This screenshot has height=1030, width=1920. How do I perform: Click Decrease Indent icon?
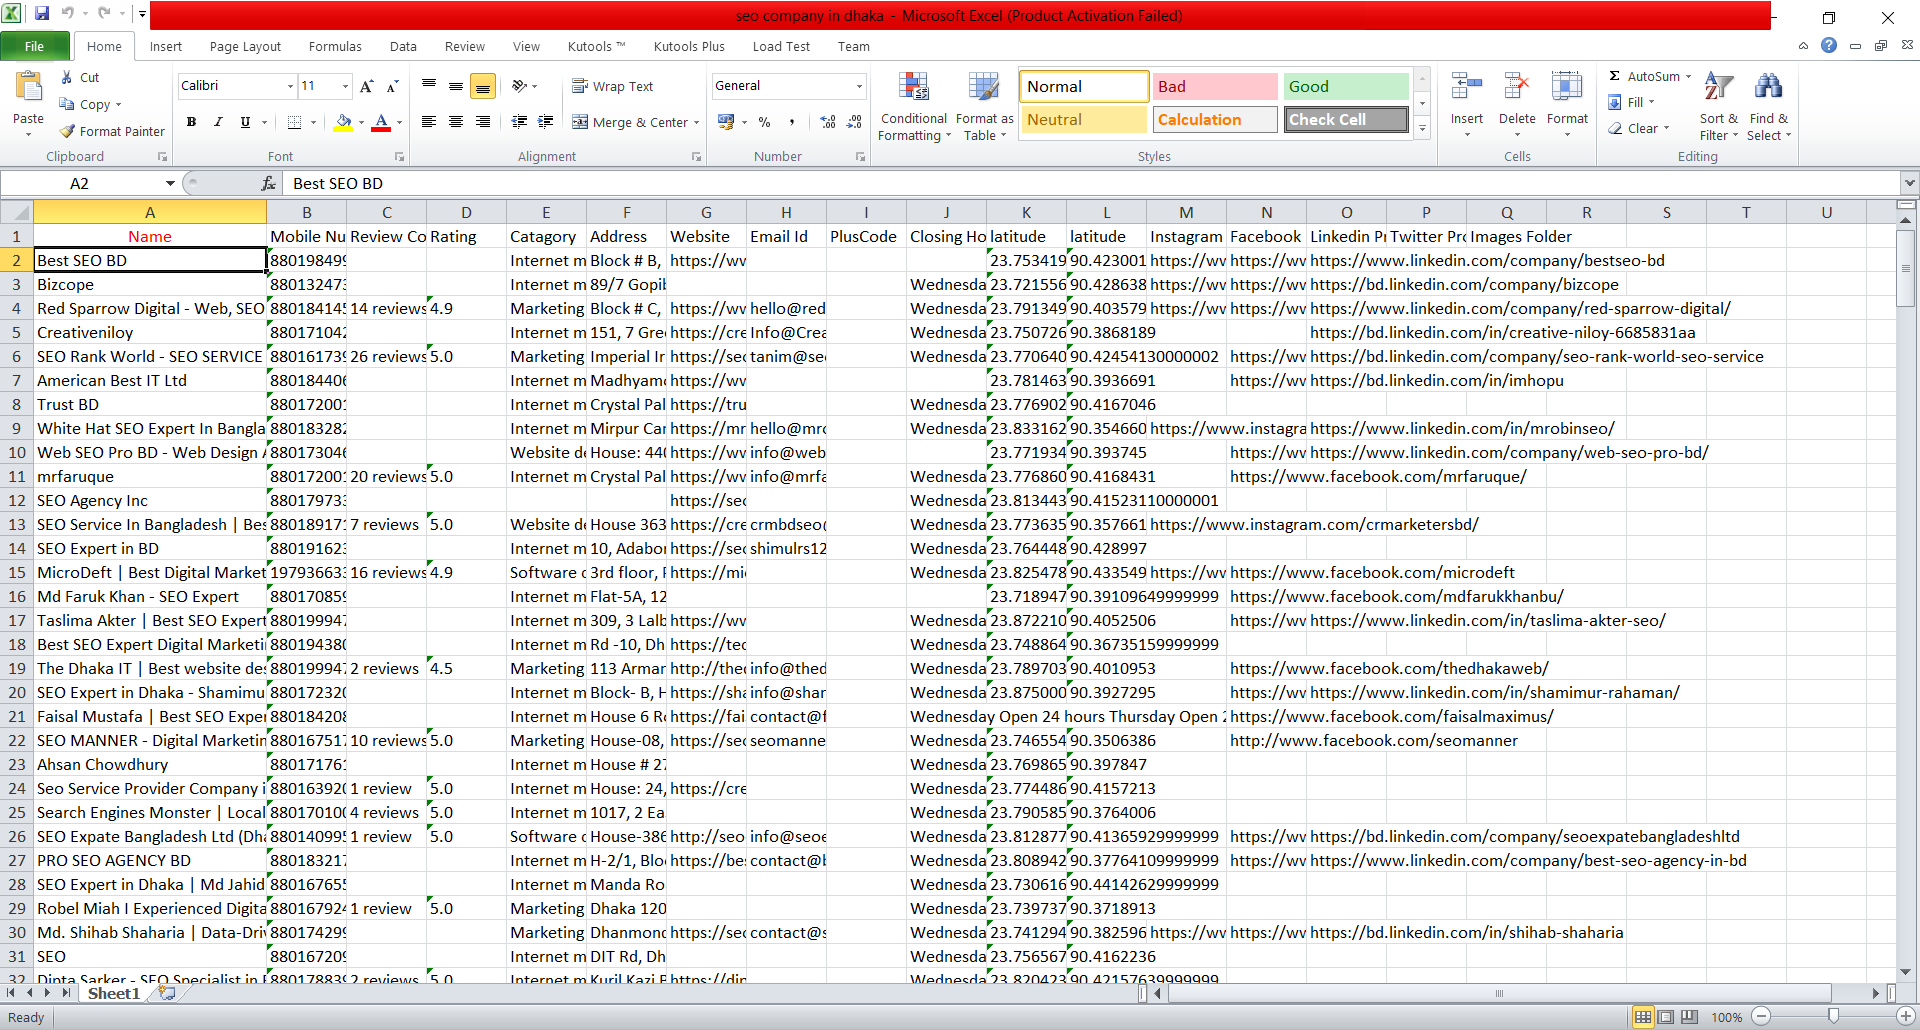pos(519,122)
